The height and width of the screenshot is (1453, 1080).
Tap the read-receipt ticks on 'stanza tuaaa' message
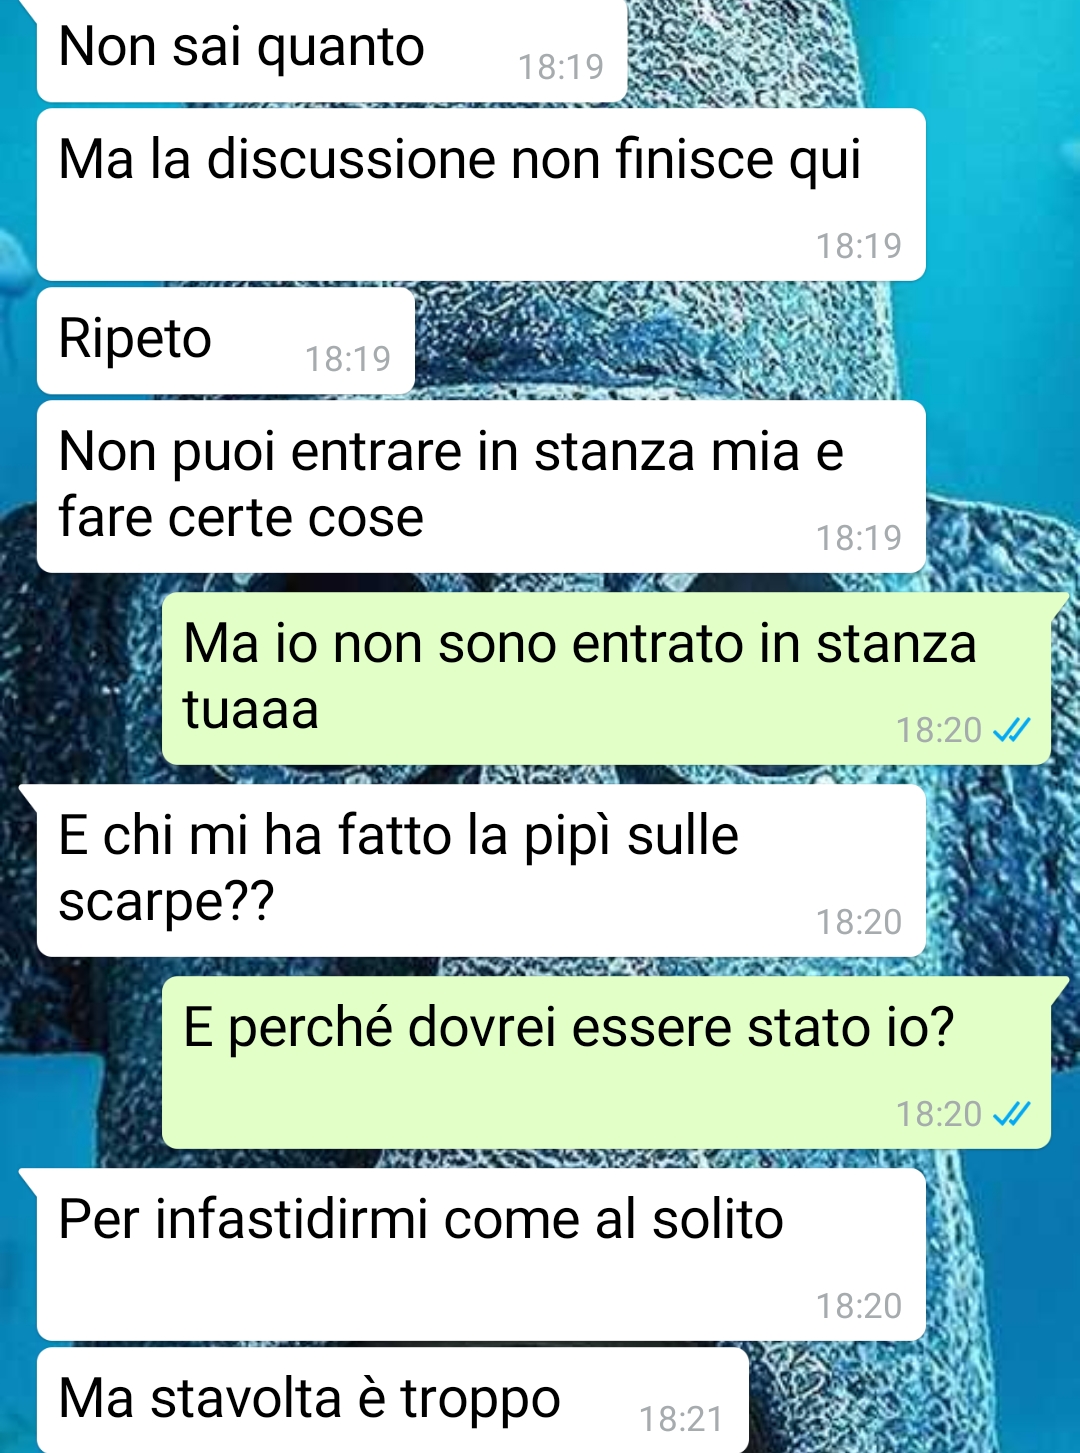pyautogui.click(x=1011, y=731)
